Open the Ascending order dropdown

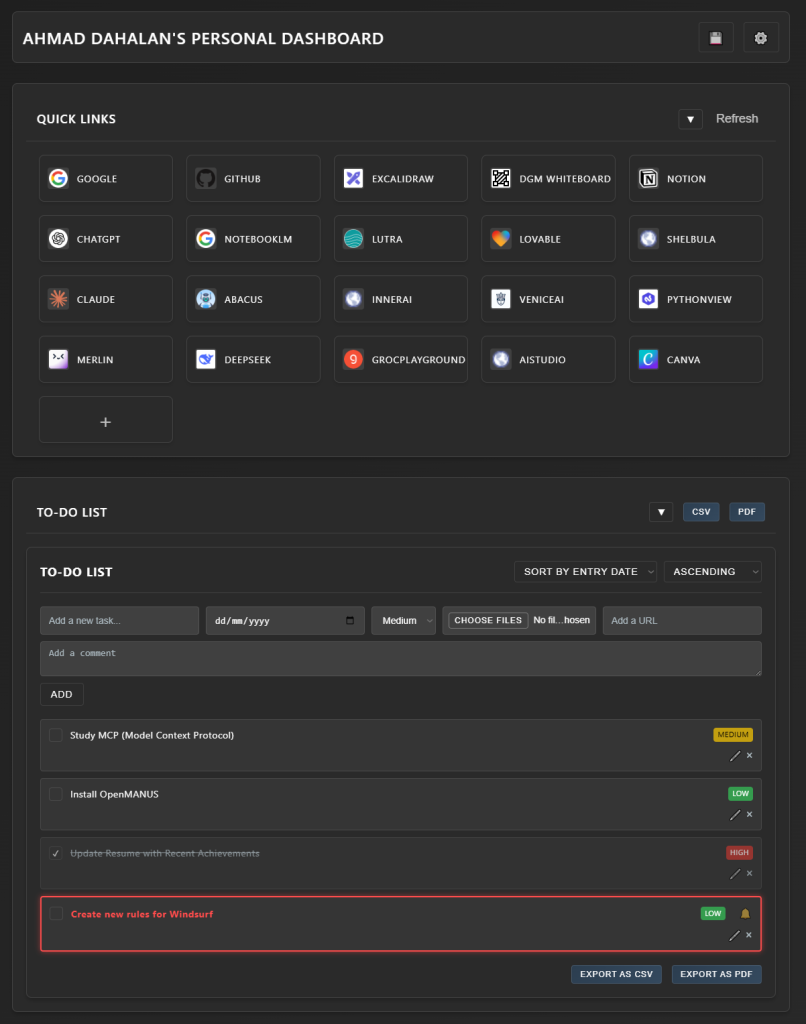coord(712,572)
